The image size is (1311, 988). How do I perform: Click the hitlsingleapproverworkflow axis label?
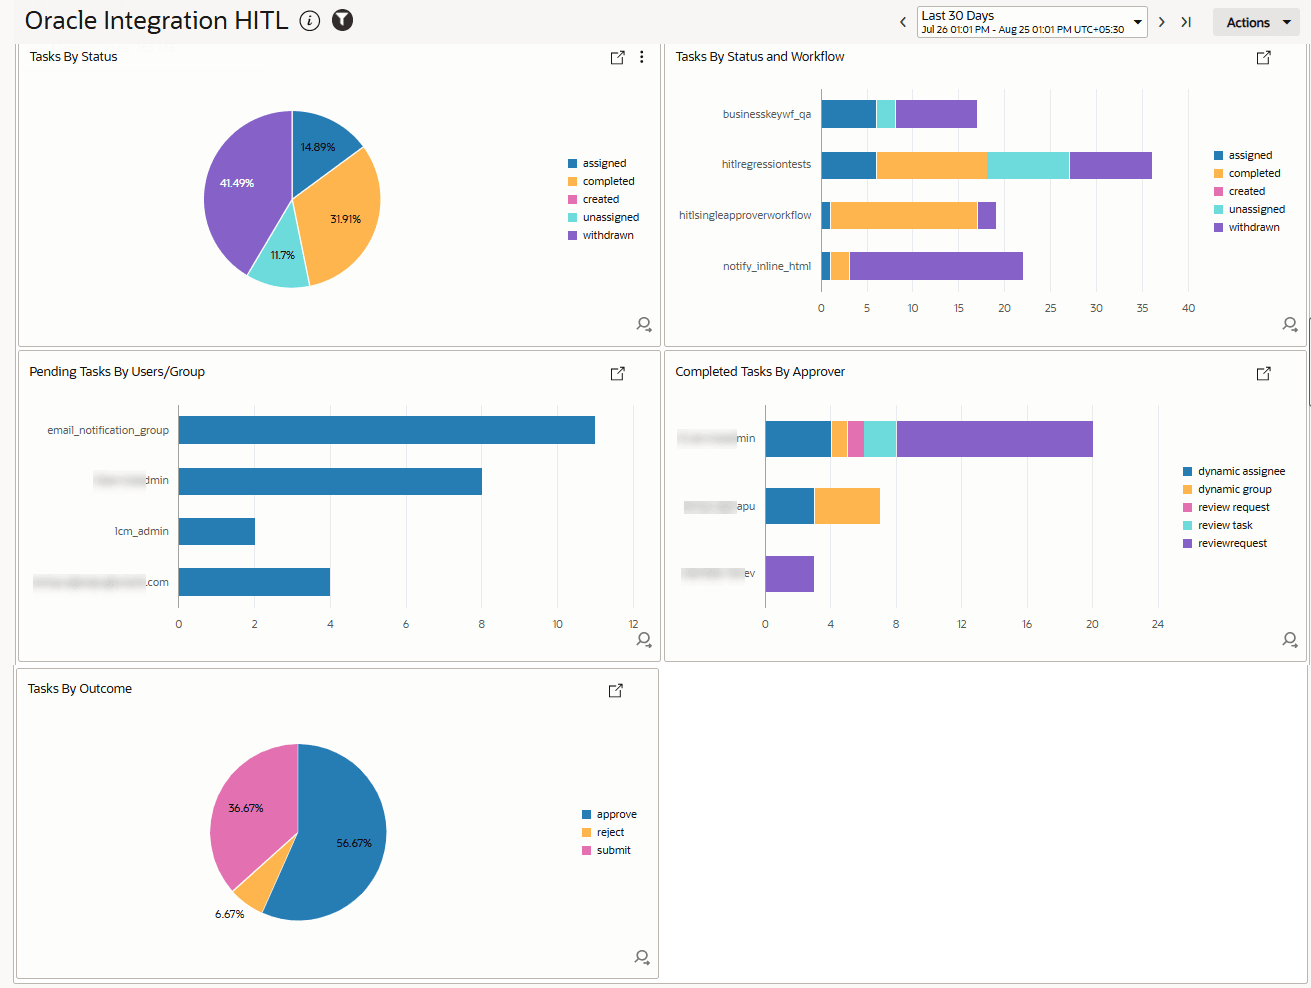(745, 215)
